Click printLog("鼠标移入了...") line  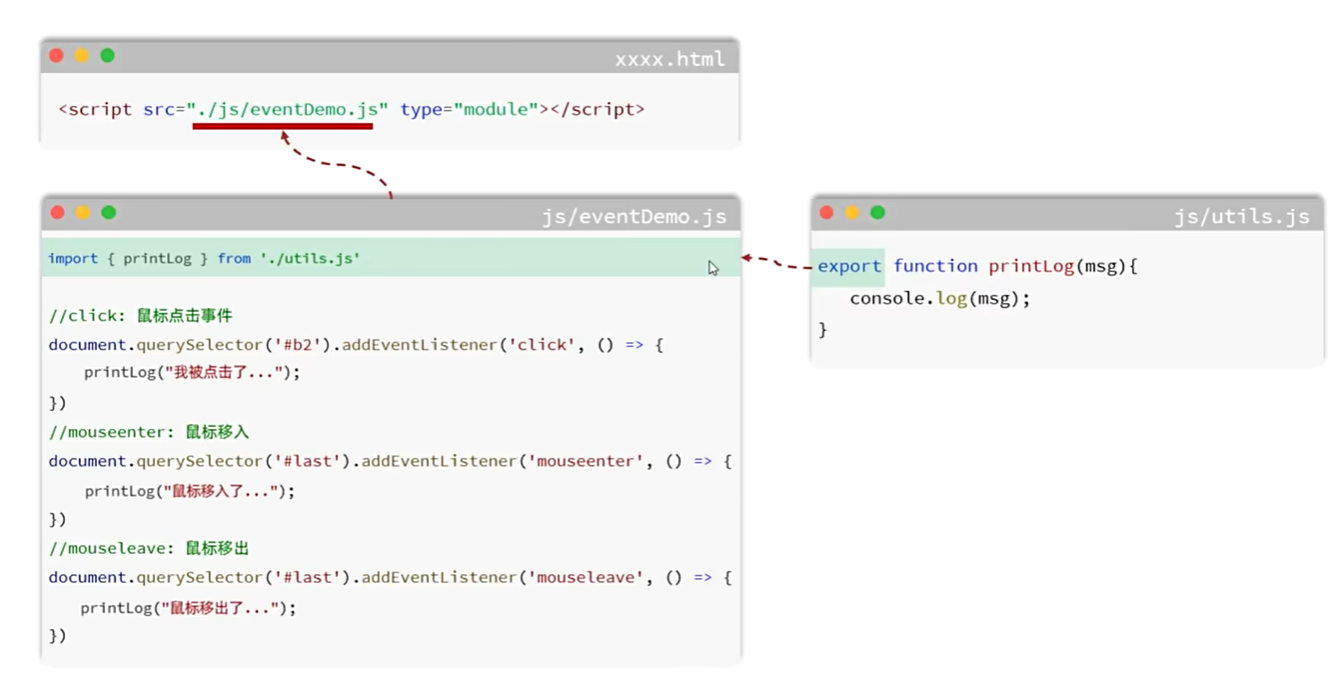[x=190, y=491]
